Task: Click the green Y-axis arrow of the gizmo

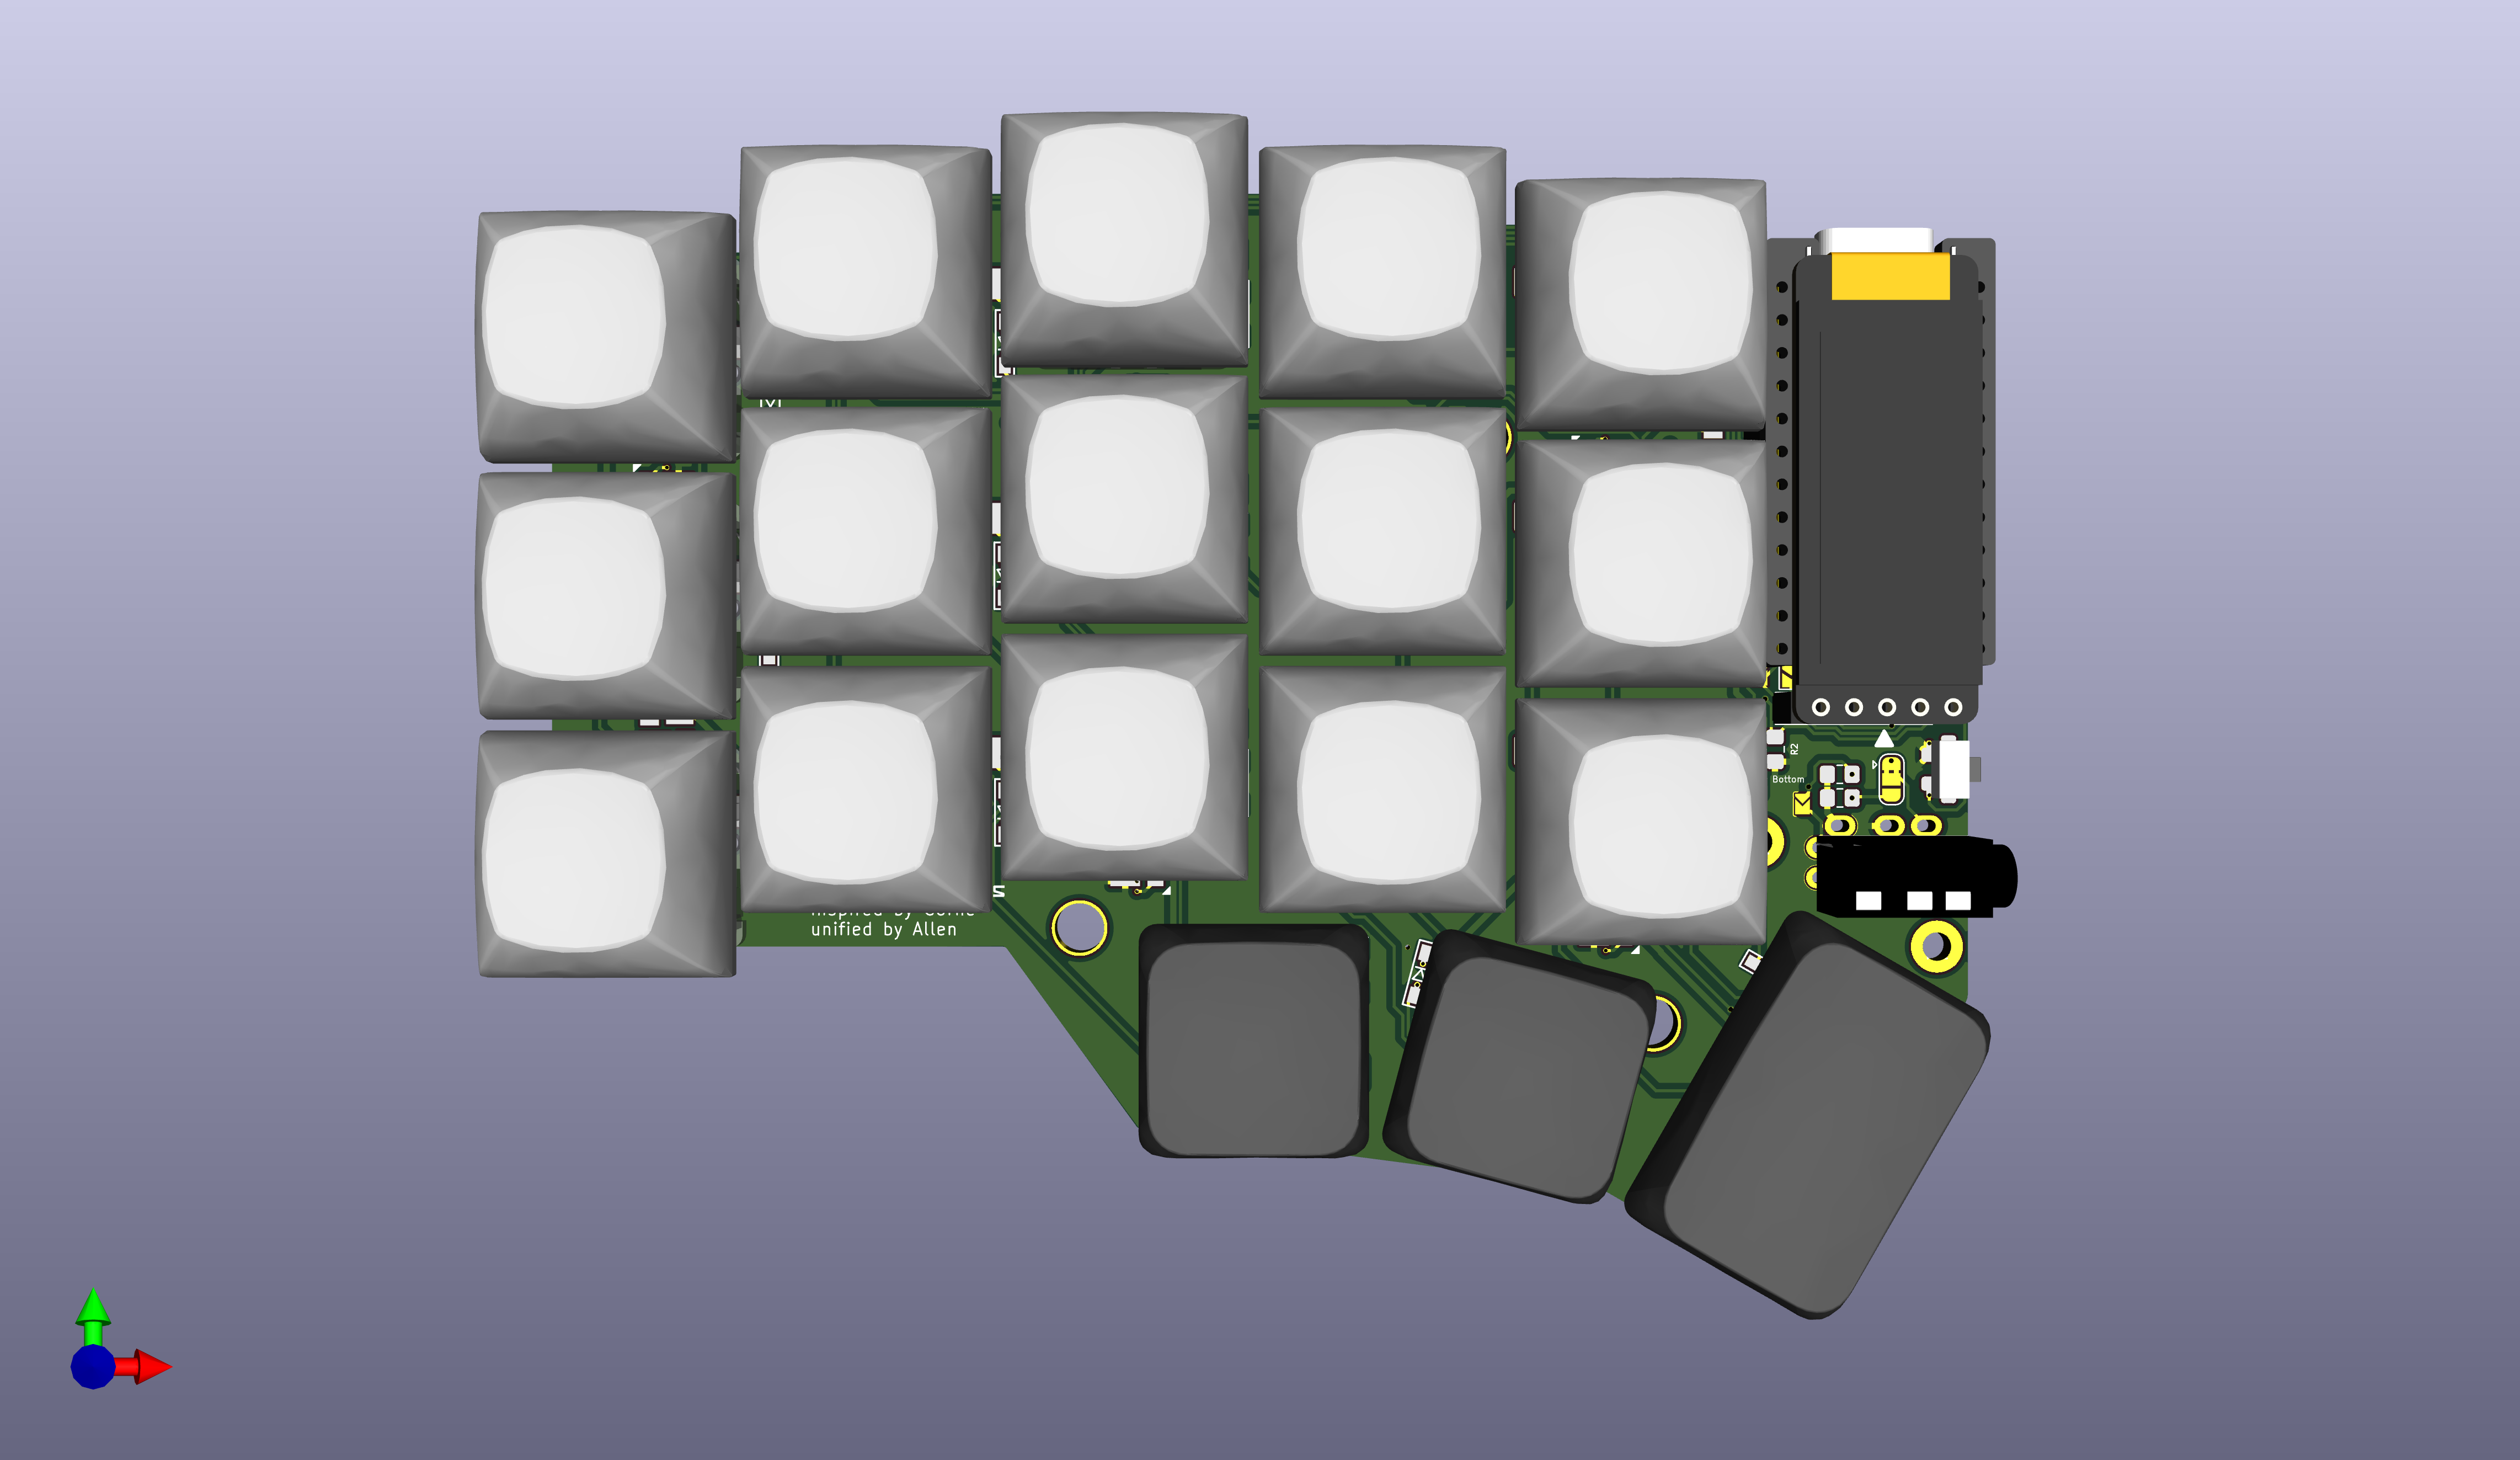Action: 93,1315
